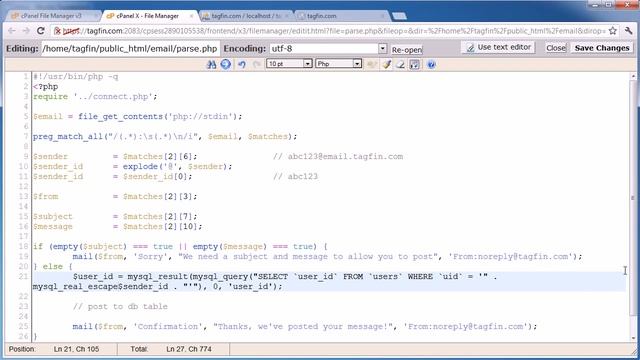
Task: Click the preg_match_all line
Action: 165,137
